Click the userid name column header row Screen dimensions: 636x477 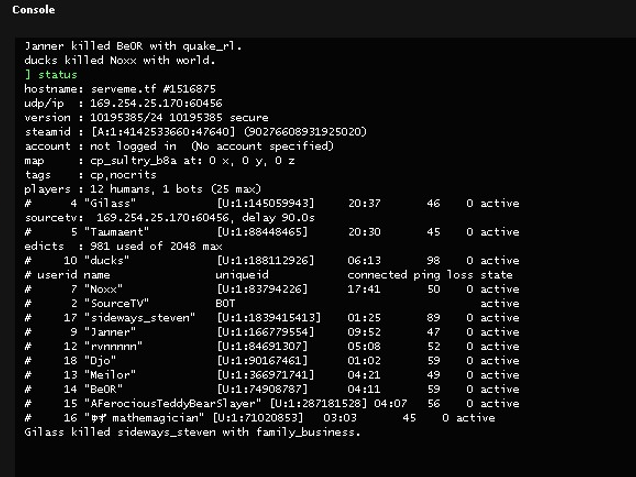[268, 275]
